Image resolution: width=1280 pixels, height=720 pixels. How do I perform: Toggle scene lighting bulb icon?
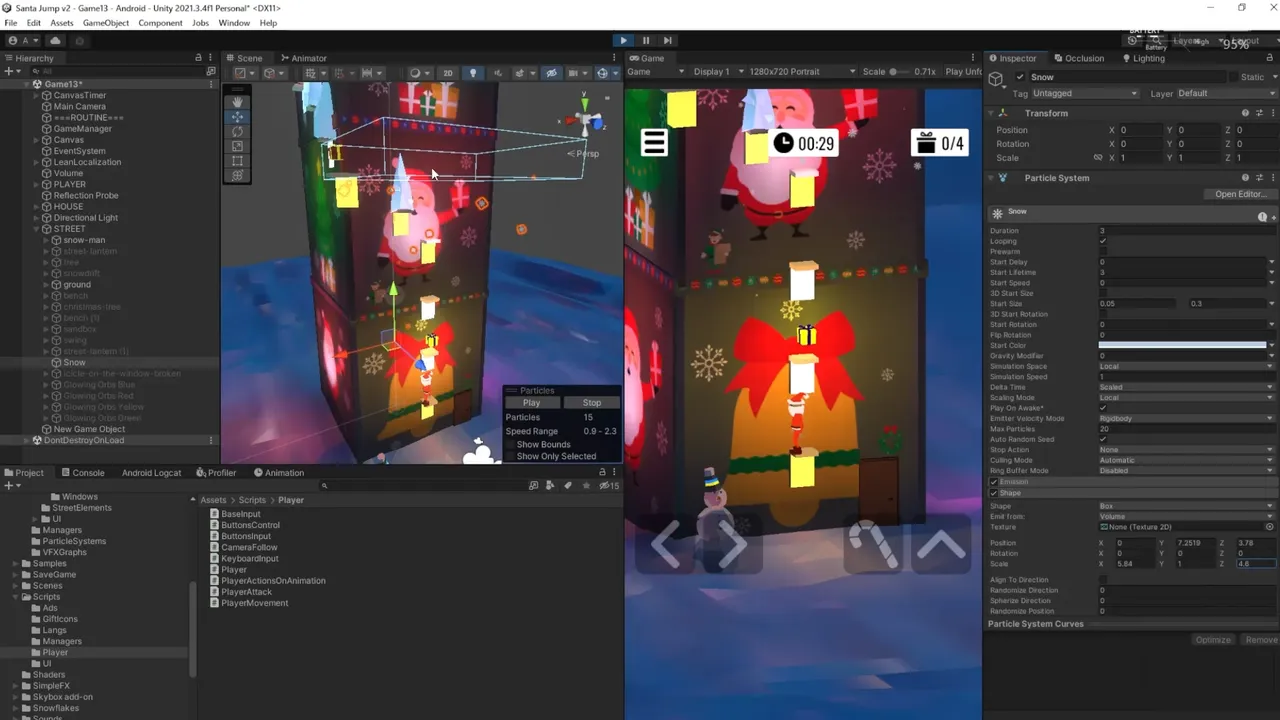click(x=473, y=73)
